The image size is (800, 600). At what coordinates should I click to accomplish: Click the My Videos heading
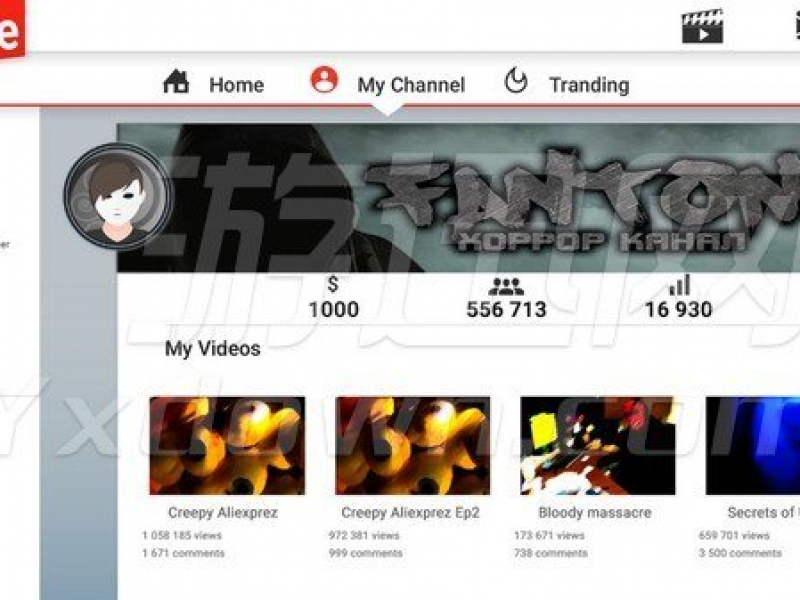(x=213, y=349)
